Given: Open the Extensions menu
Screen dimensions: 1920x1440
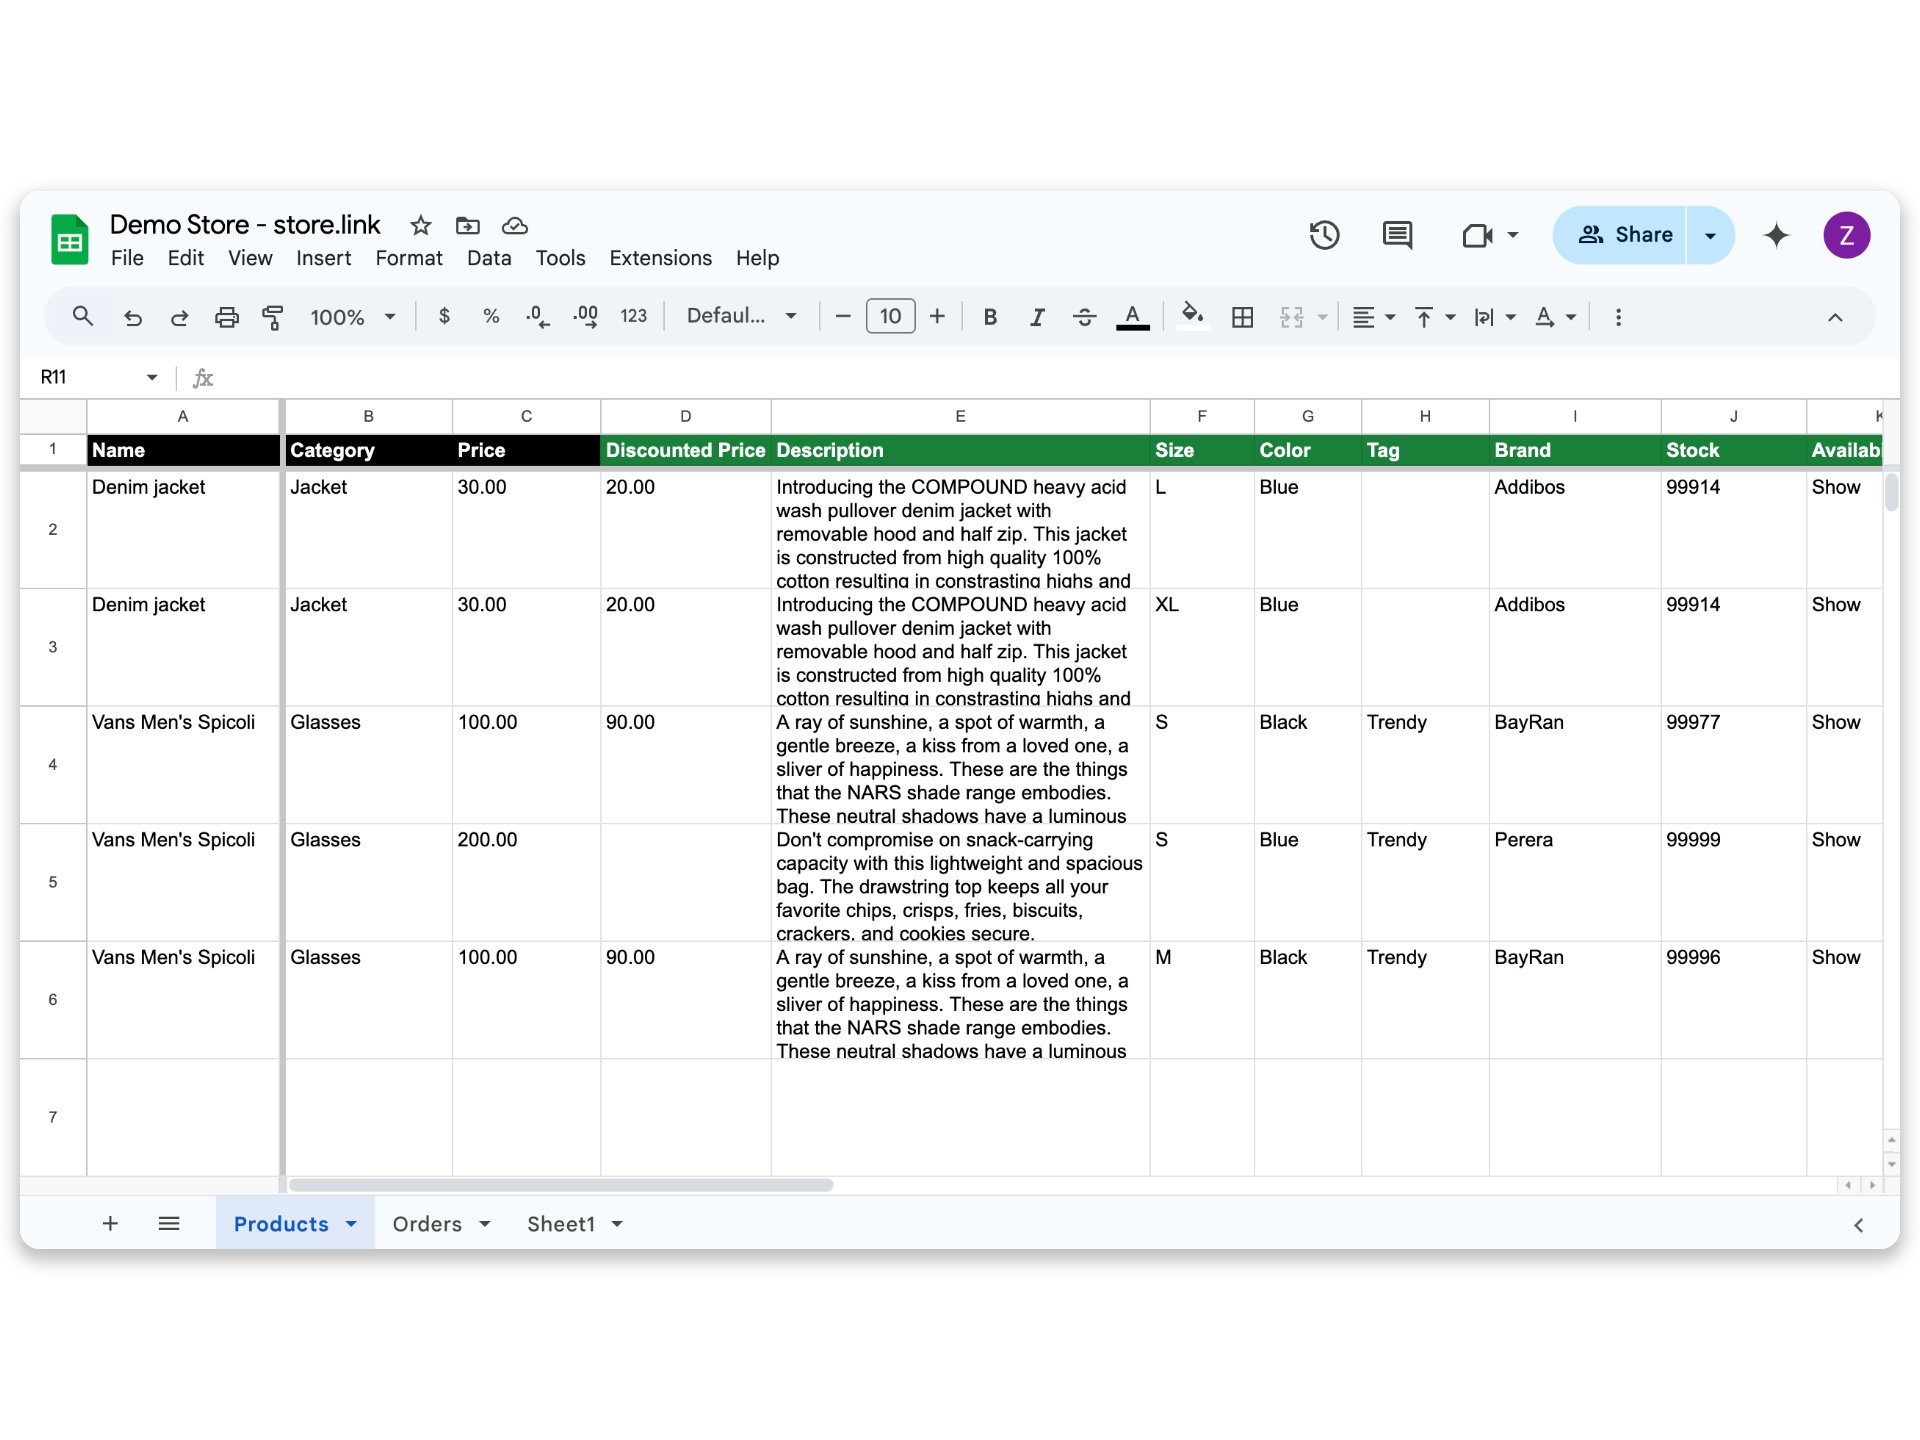Looking at the screenshot, I should coord(660,258).
